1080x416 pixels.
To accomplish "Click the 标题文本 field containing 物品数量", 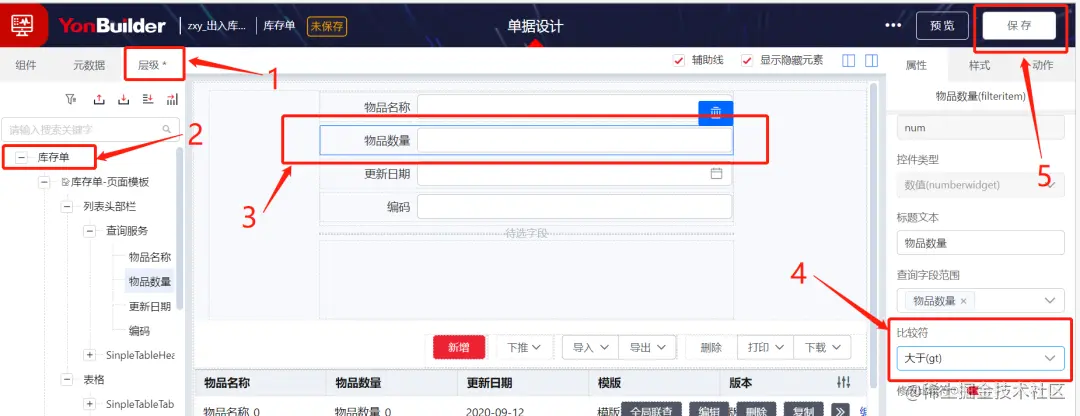I will coord(980,243).
